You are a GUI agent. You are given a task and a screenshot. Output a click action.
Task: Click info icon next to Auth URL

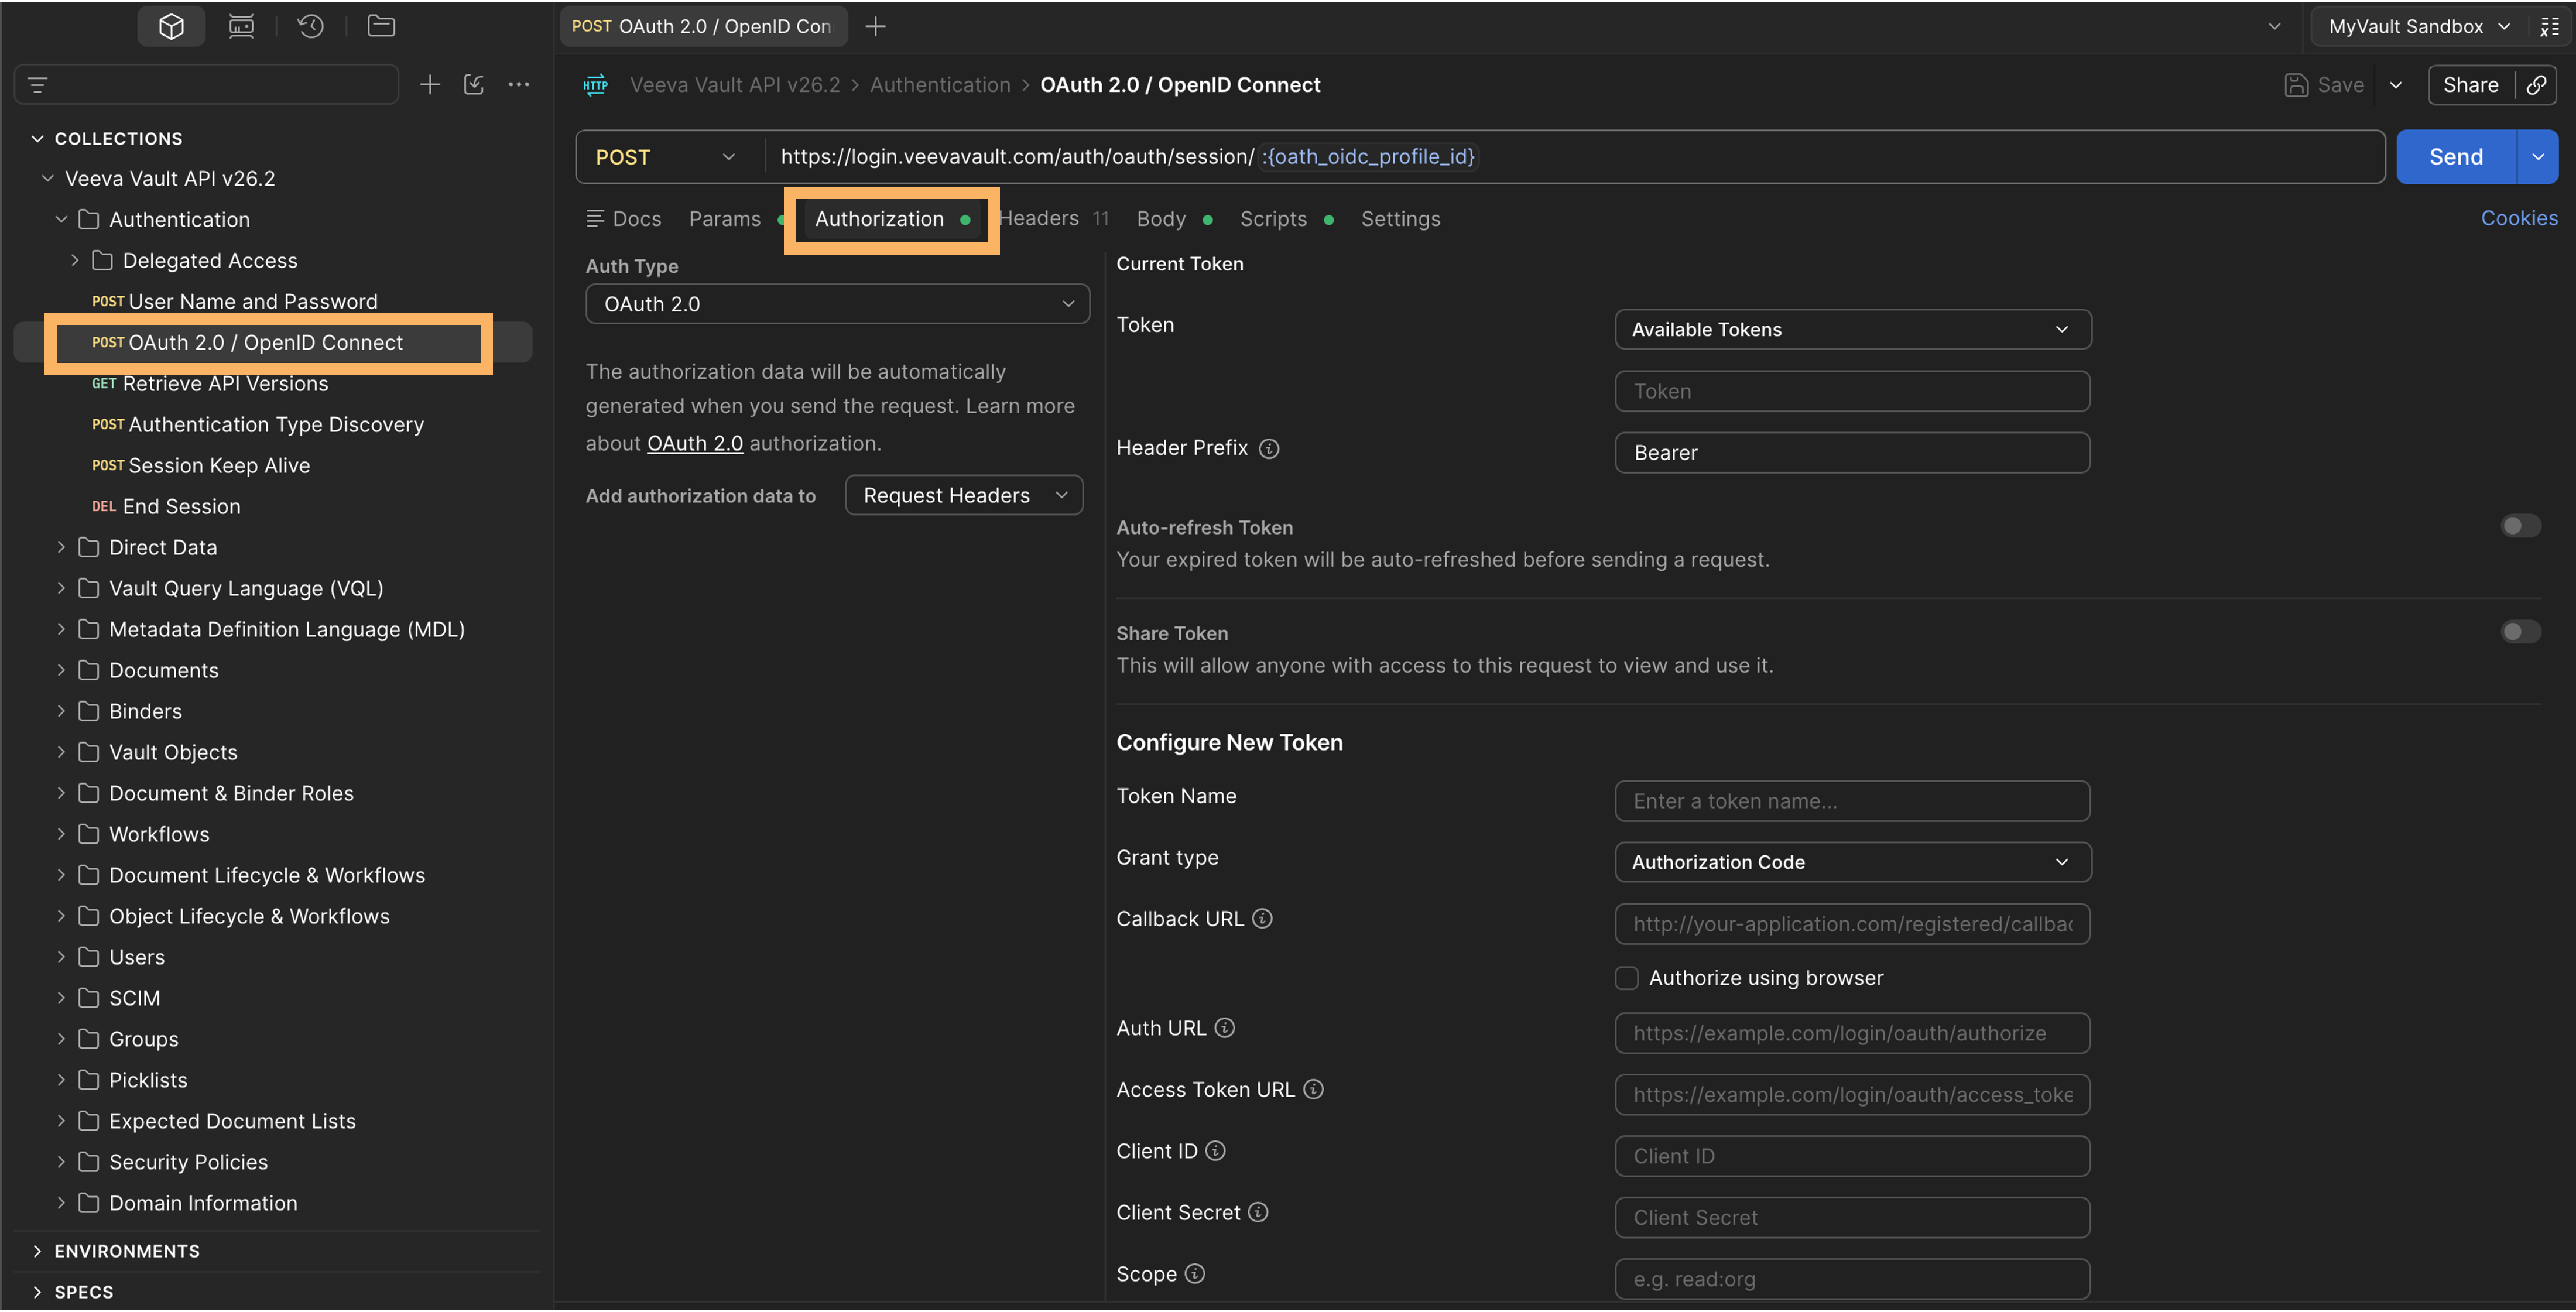tap(1225, 1028)
